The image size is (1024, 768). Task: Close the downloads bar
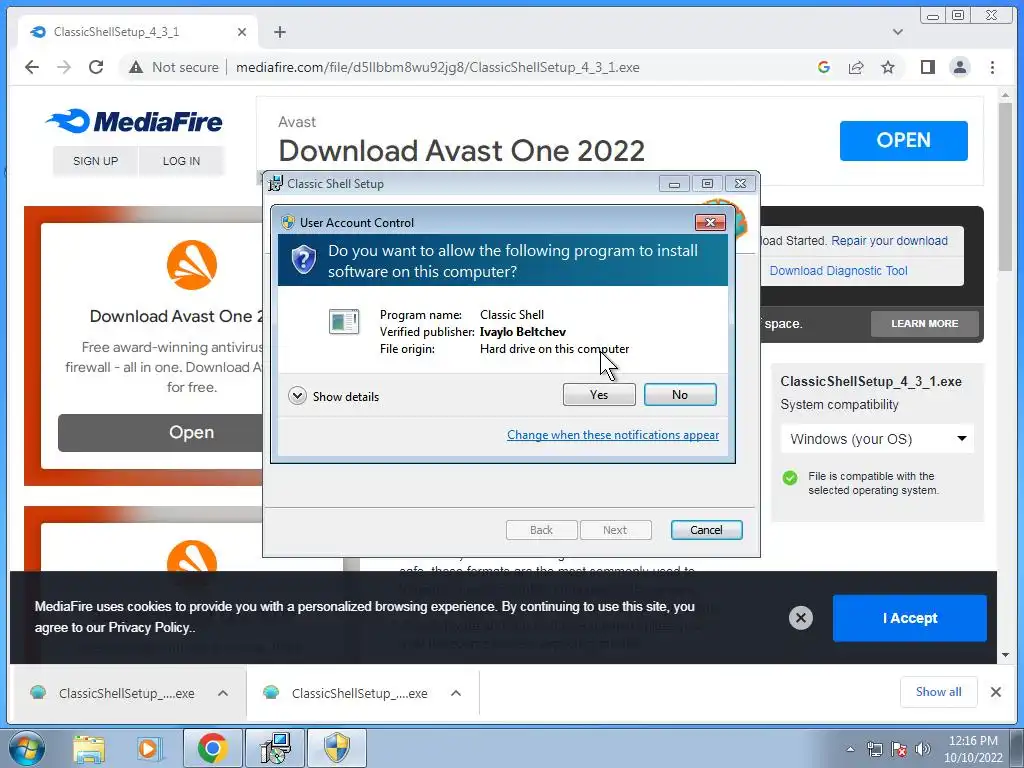995,692
